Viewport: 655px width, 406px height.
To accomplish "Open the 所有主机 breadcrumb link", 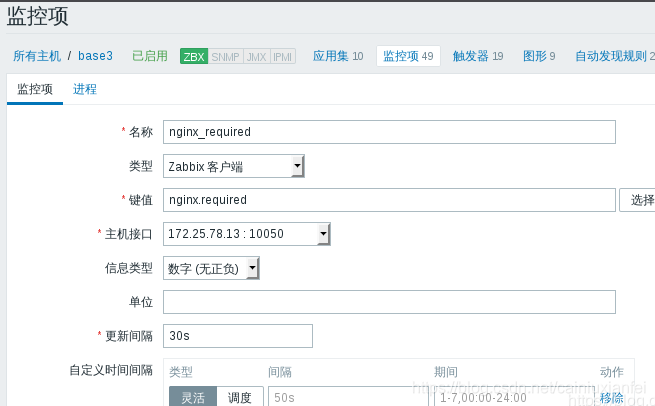I will (37, 56).
